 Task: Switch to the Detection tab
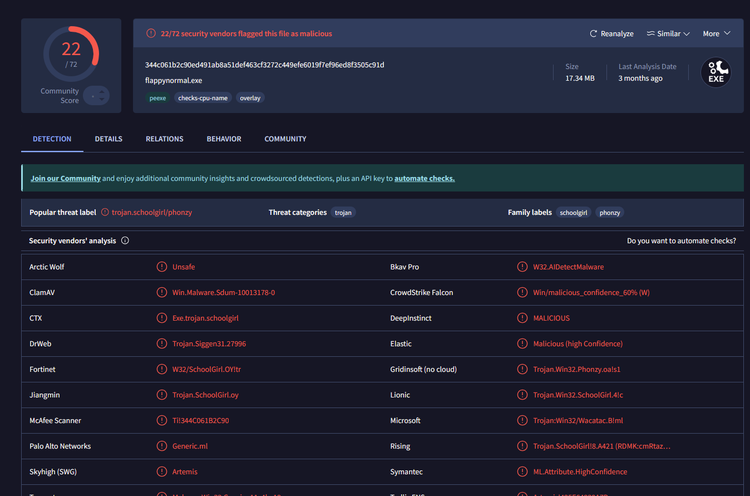coord(52,139)
